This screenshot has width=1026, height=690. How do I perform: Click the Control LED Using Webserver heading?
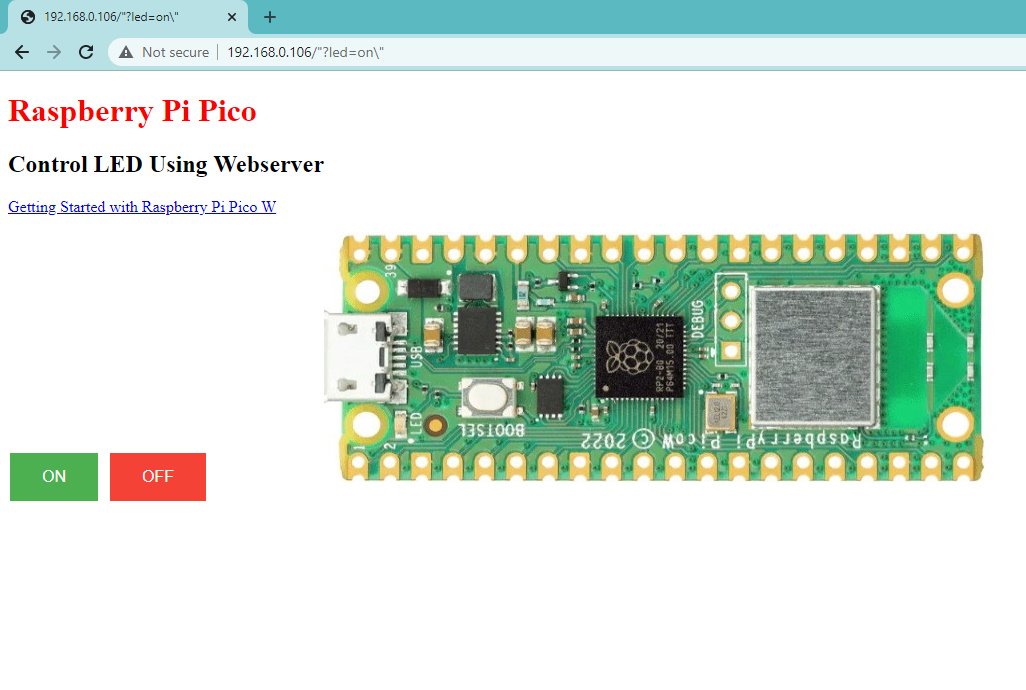[x=166, y=164]
